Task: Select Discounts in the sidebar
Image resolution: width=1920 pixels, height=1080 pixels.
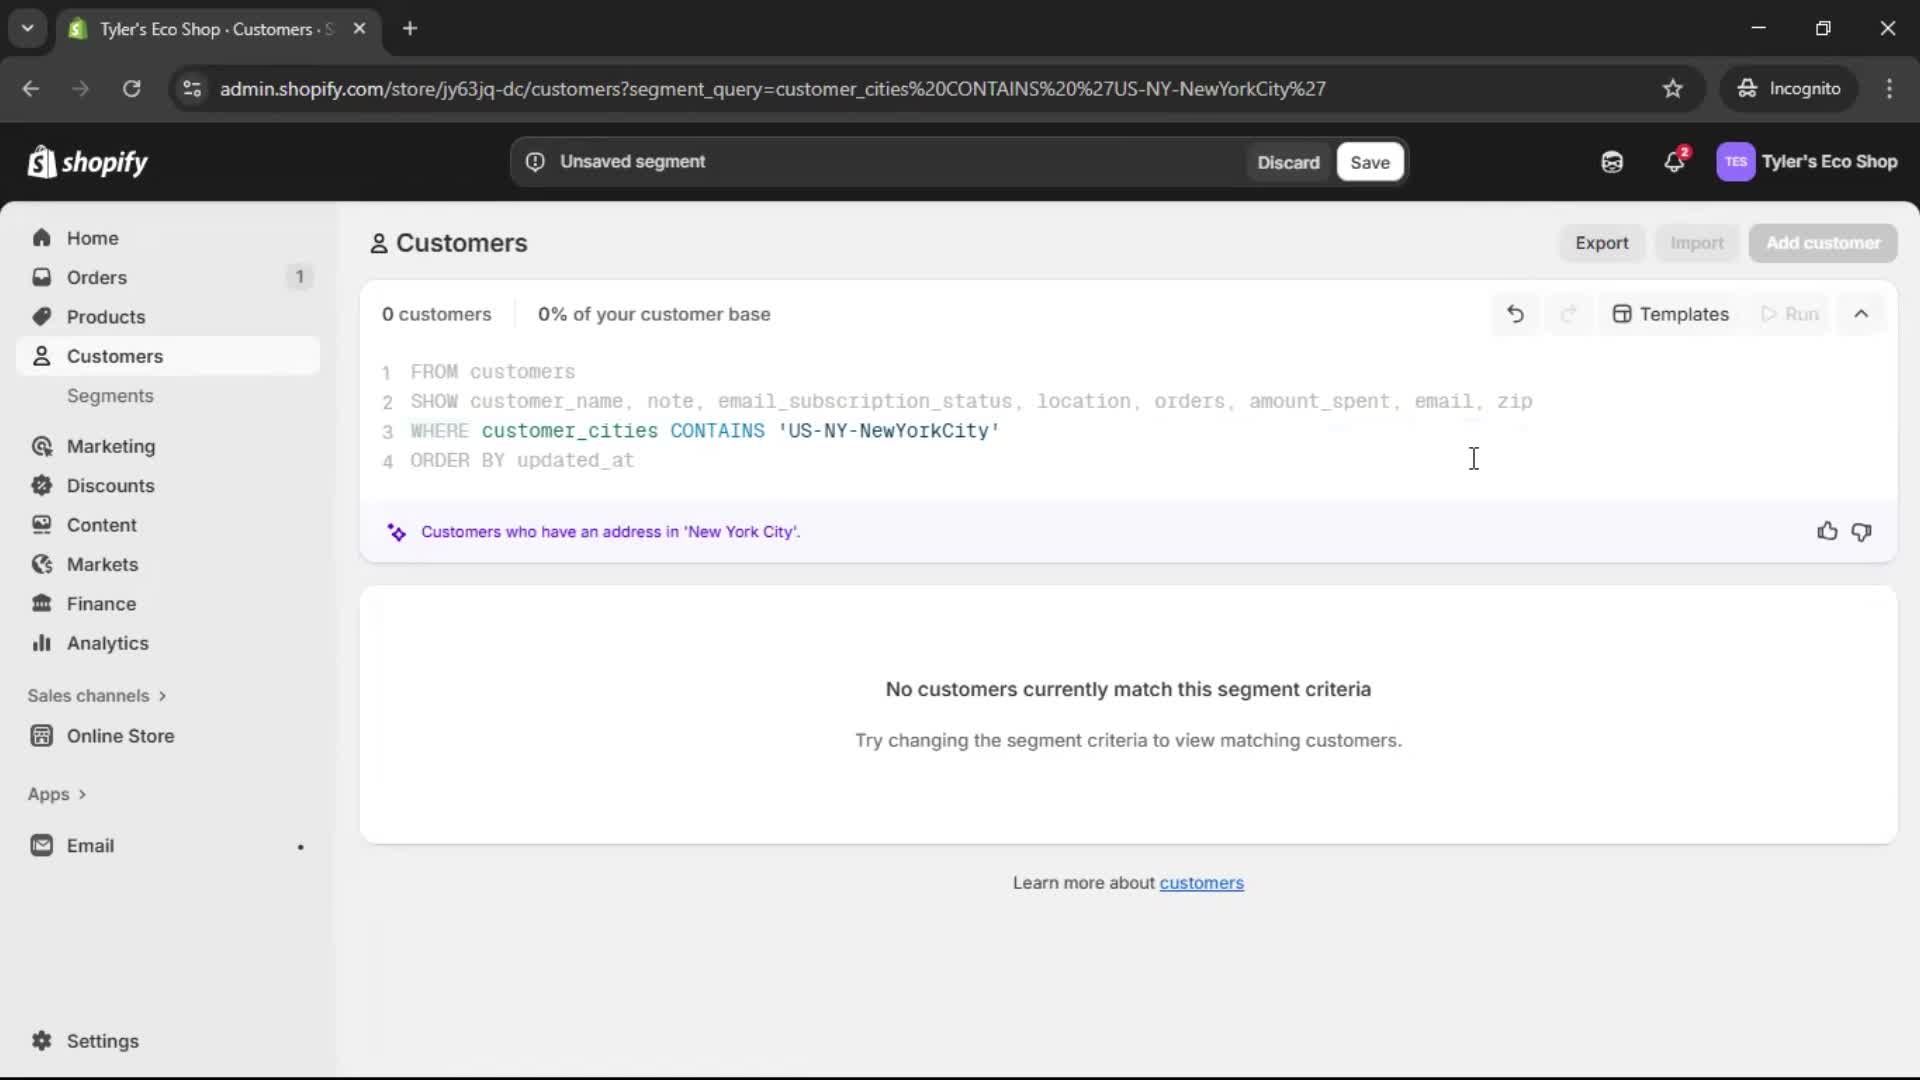Action: tap(110, 485)
